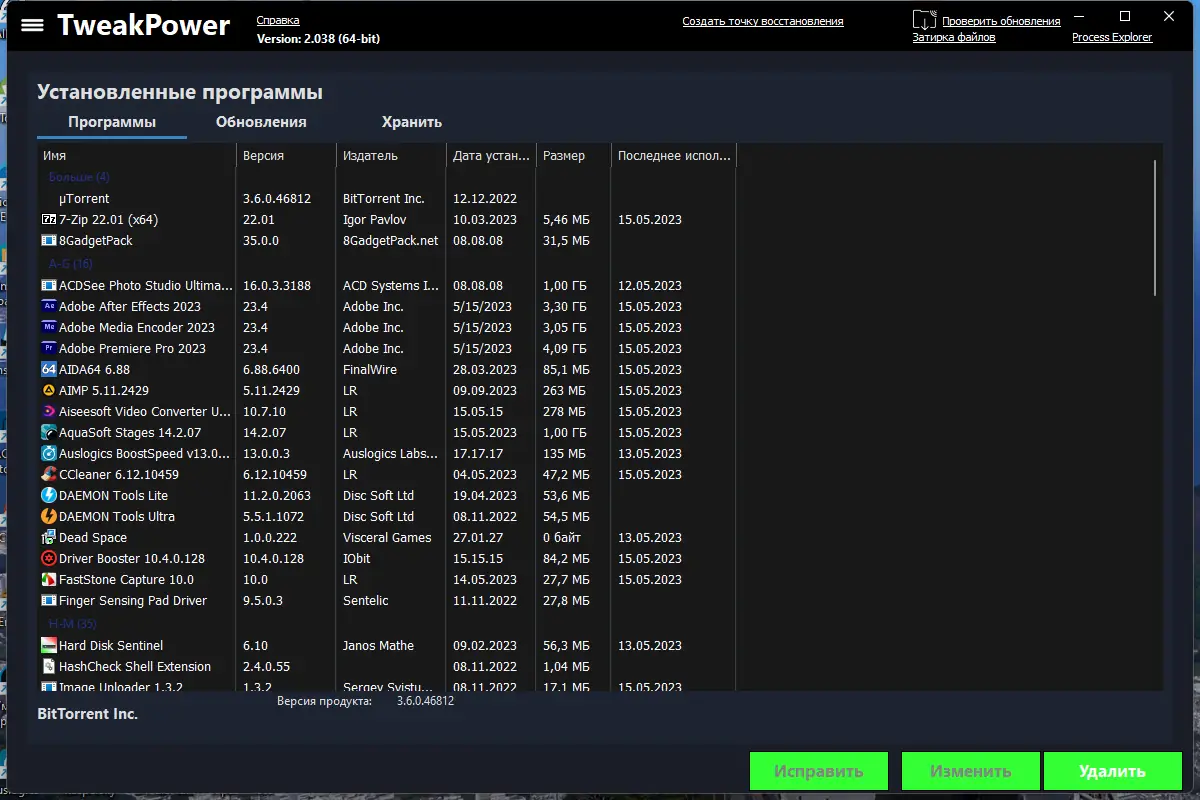Sort by the Издатель column header

click(391, 156)
